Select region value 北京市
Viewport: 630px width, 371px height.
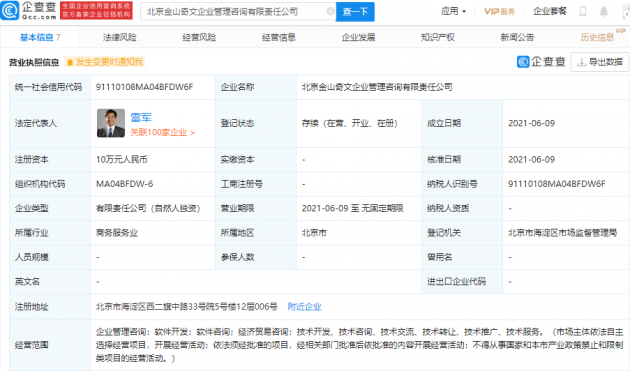pyautogui.click(x=314, y=233)
